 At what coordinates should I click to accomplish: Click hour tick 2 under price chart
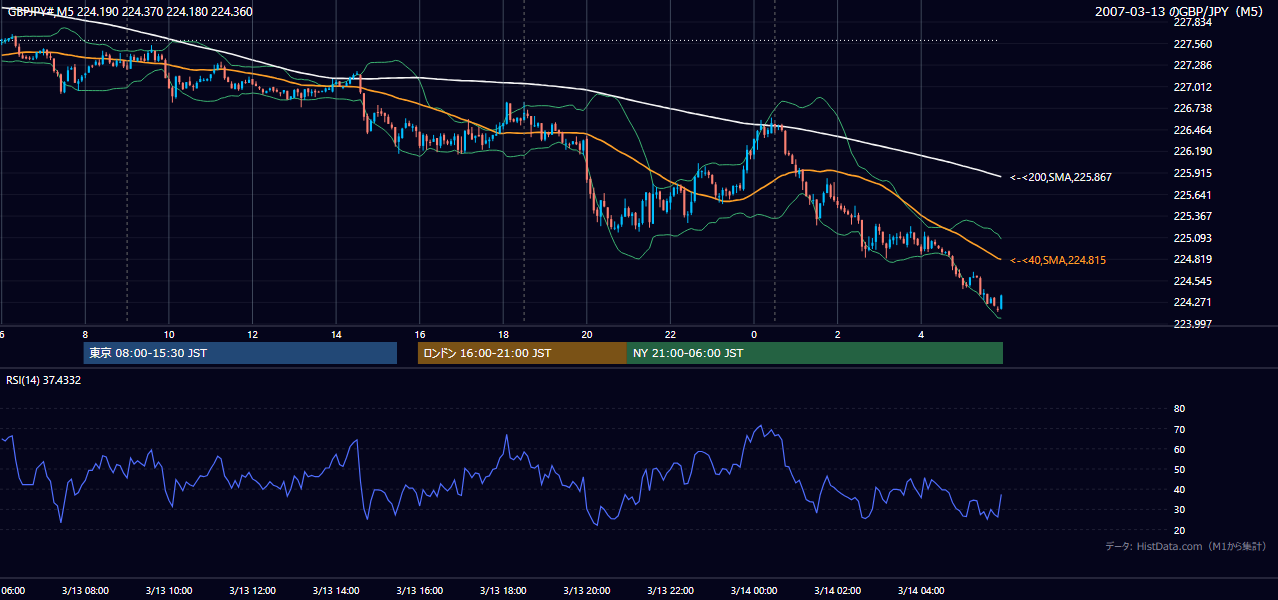pyautogui.click(x=837, y=334)
